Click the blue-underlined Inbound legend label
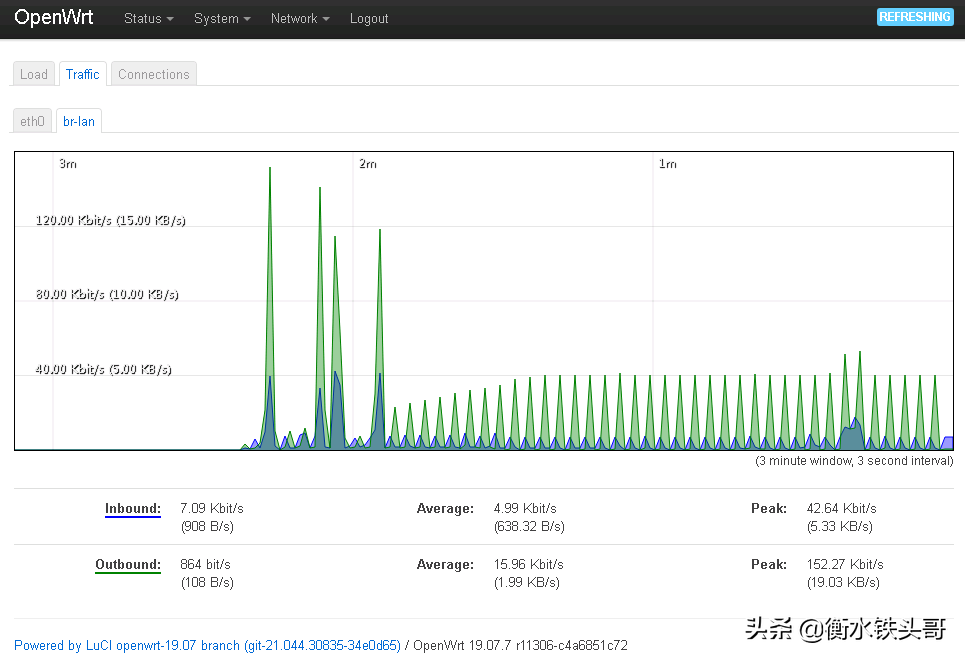 [132, 509]
